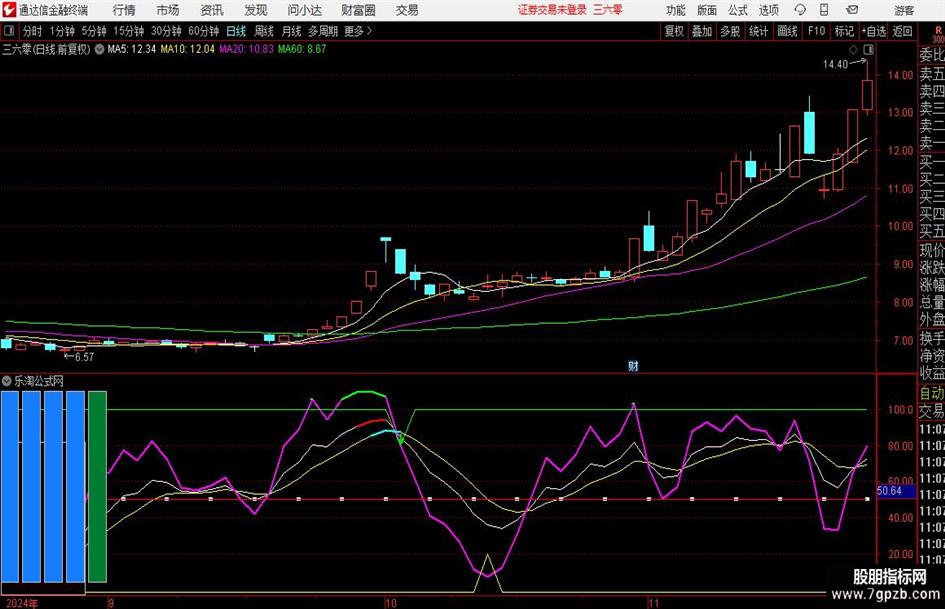Open the 公式 menu
This screenshot has height=609, width=945.
click(738, 10)
